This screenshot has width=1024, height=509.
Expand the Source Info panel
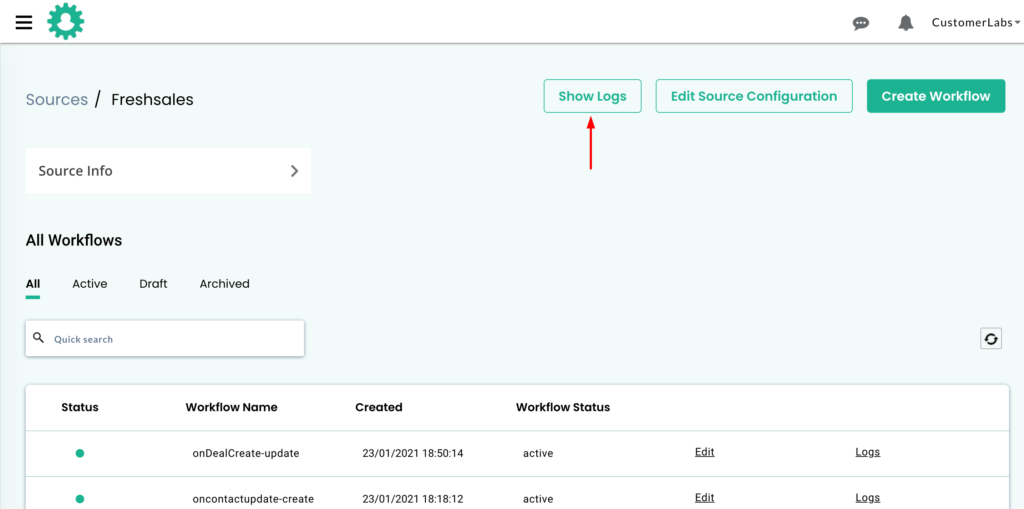click(168, 171)
